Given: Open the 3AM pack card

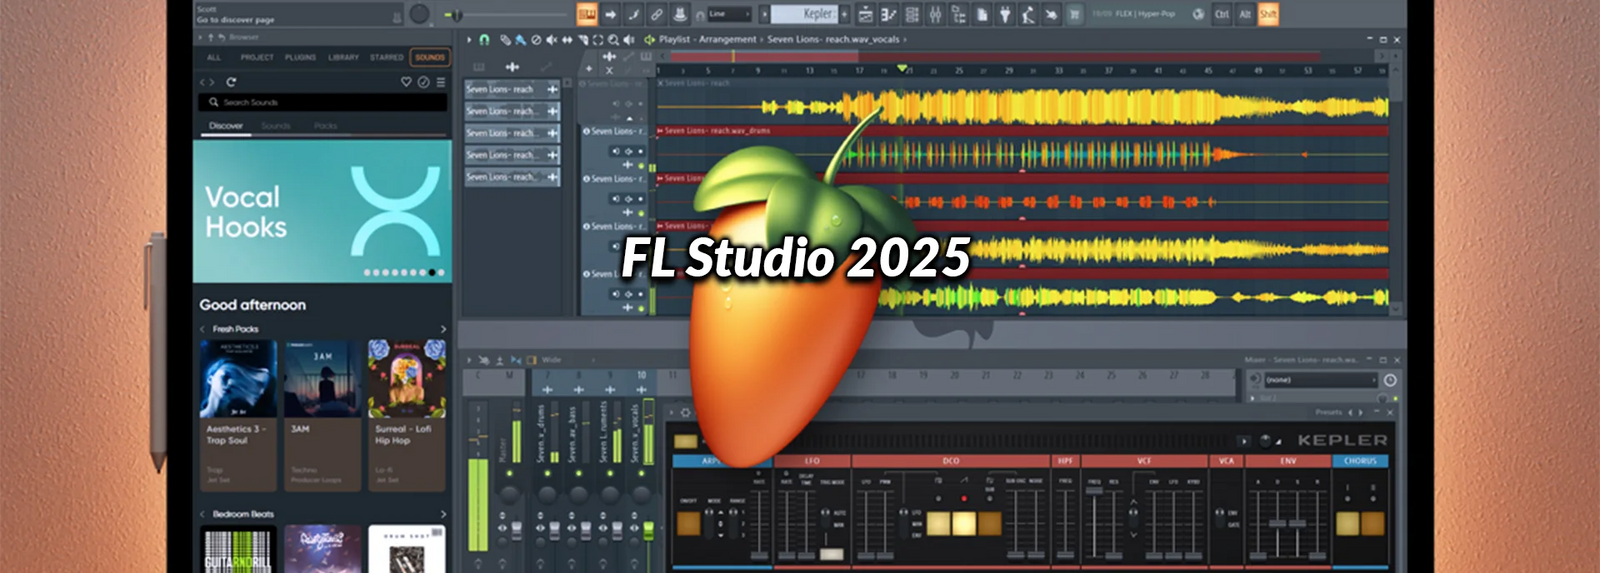Looking at the screenshot, I should pyautogui.click(x=322, y=415).
